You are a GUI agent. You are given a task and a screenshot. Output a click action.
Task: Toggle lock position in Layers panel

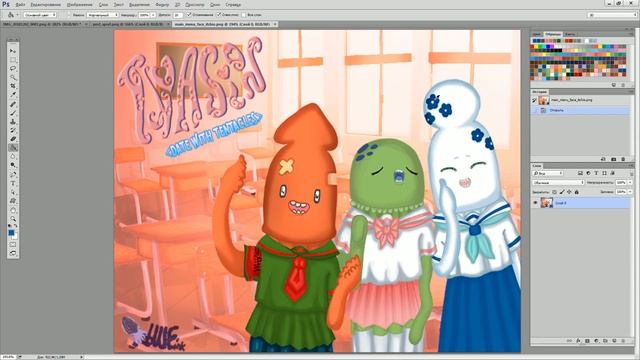click(x=569, y=192)
